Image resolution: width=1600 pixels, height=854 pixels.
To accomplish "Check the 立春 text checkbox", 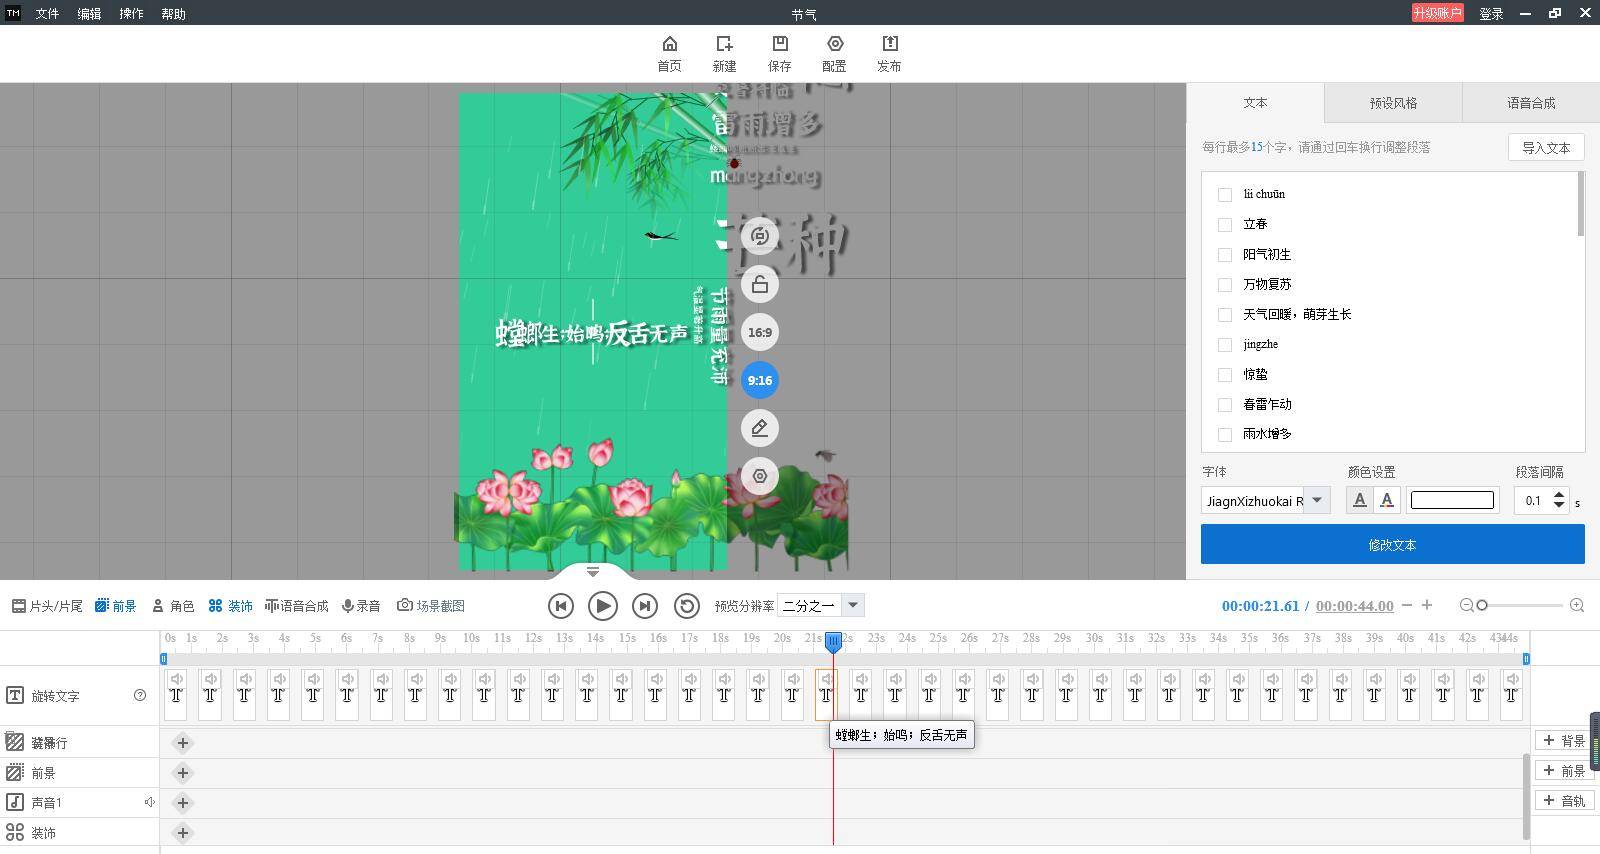I will coord(1225,225).
